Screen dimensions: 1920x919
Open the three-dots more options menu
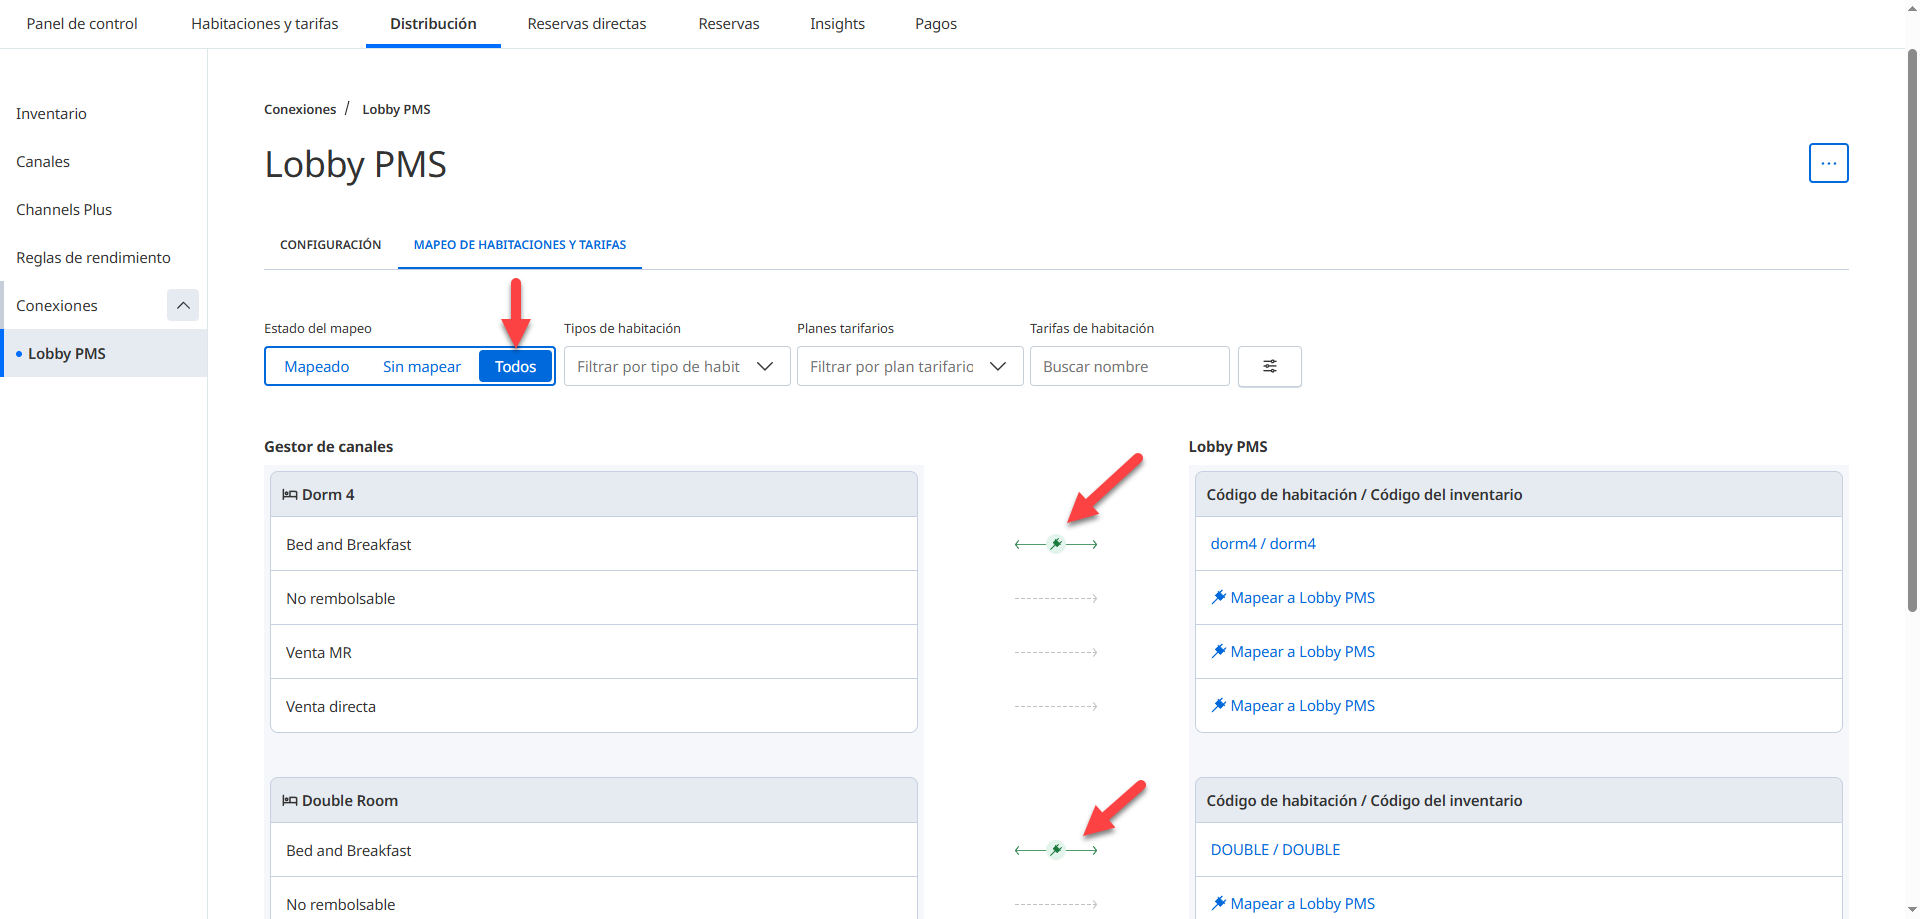pos(1828,163)
